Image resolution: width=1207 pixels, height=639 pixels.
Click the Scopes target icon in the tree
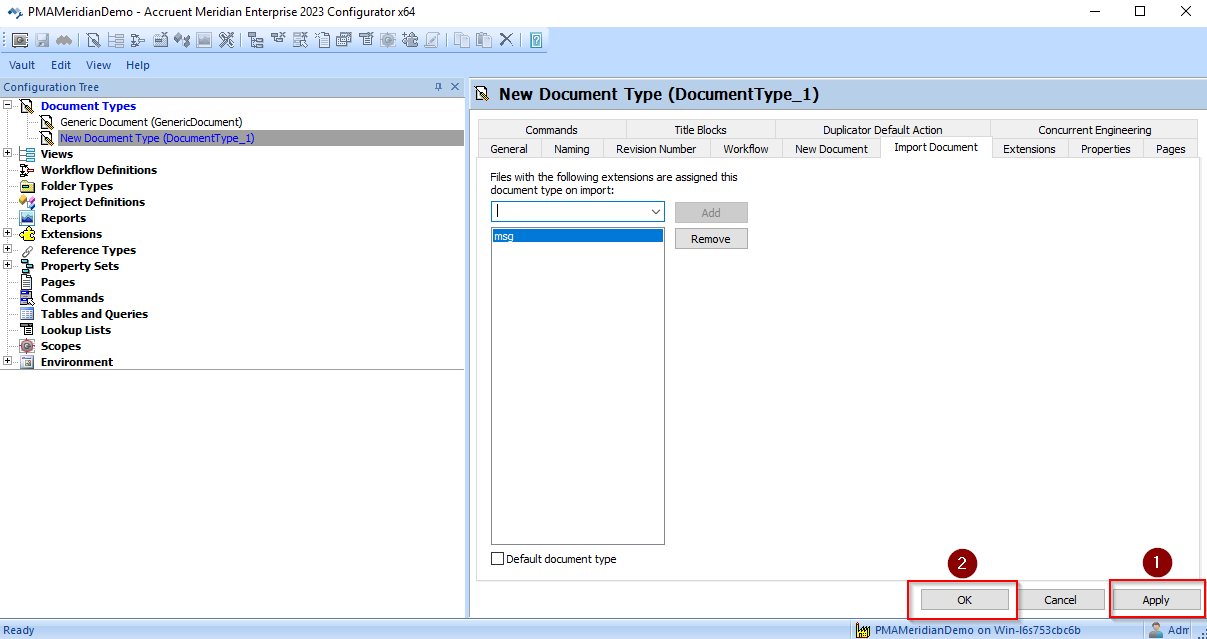(x=27, y=346)
